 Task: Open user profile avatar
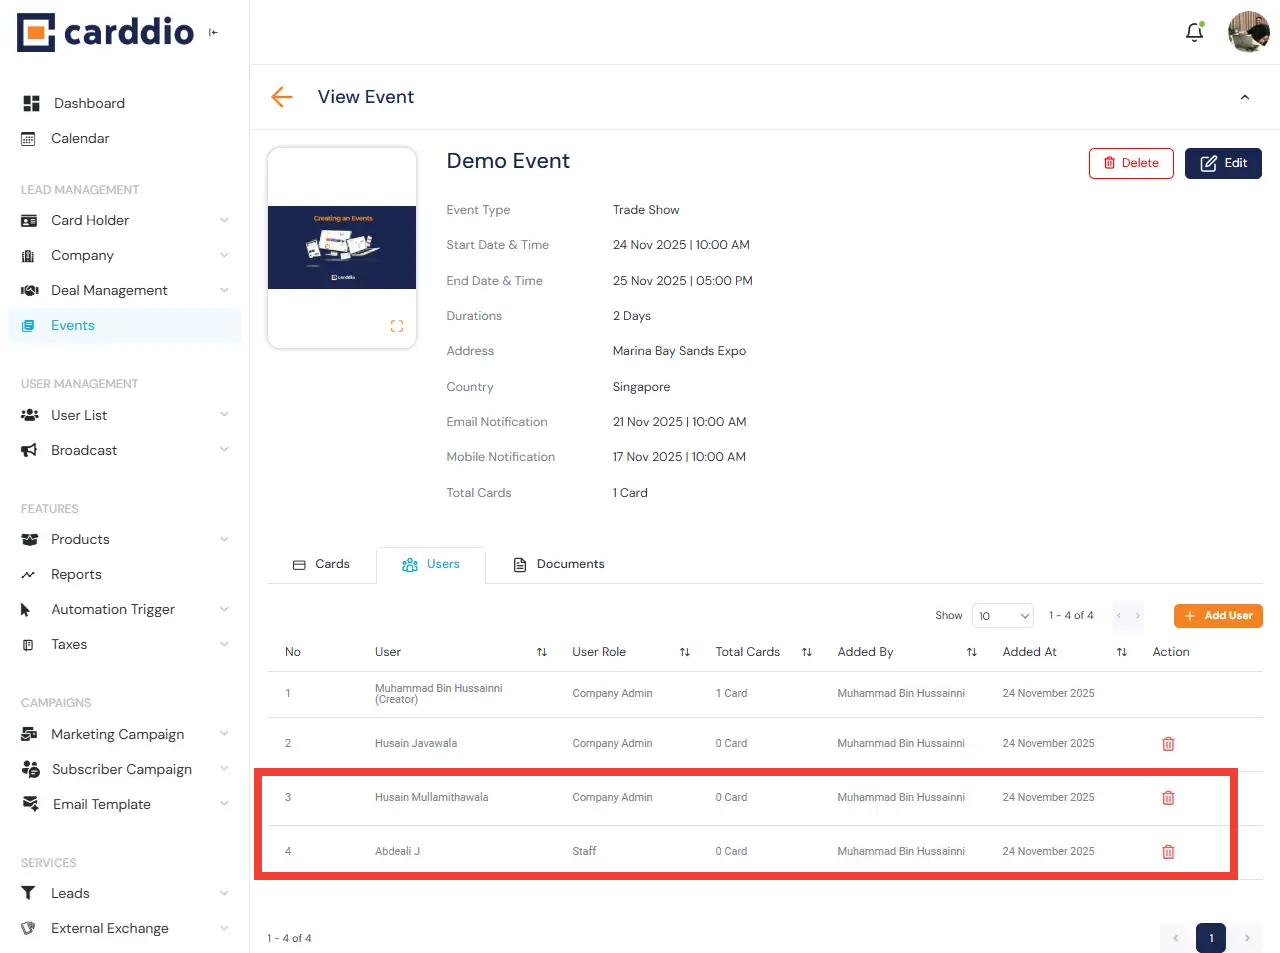click(1248, 32)
